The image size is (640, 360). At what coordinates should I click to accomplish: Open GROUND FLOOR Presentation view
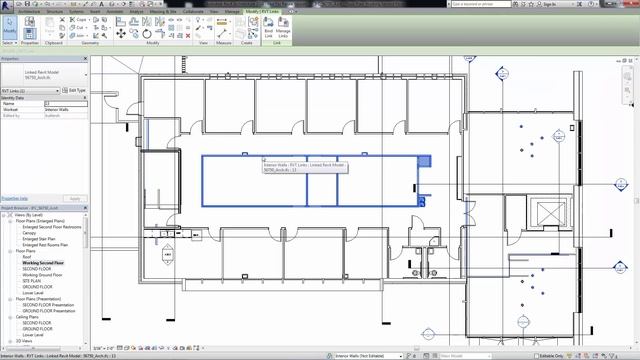[49, 311]
